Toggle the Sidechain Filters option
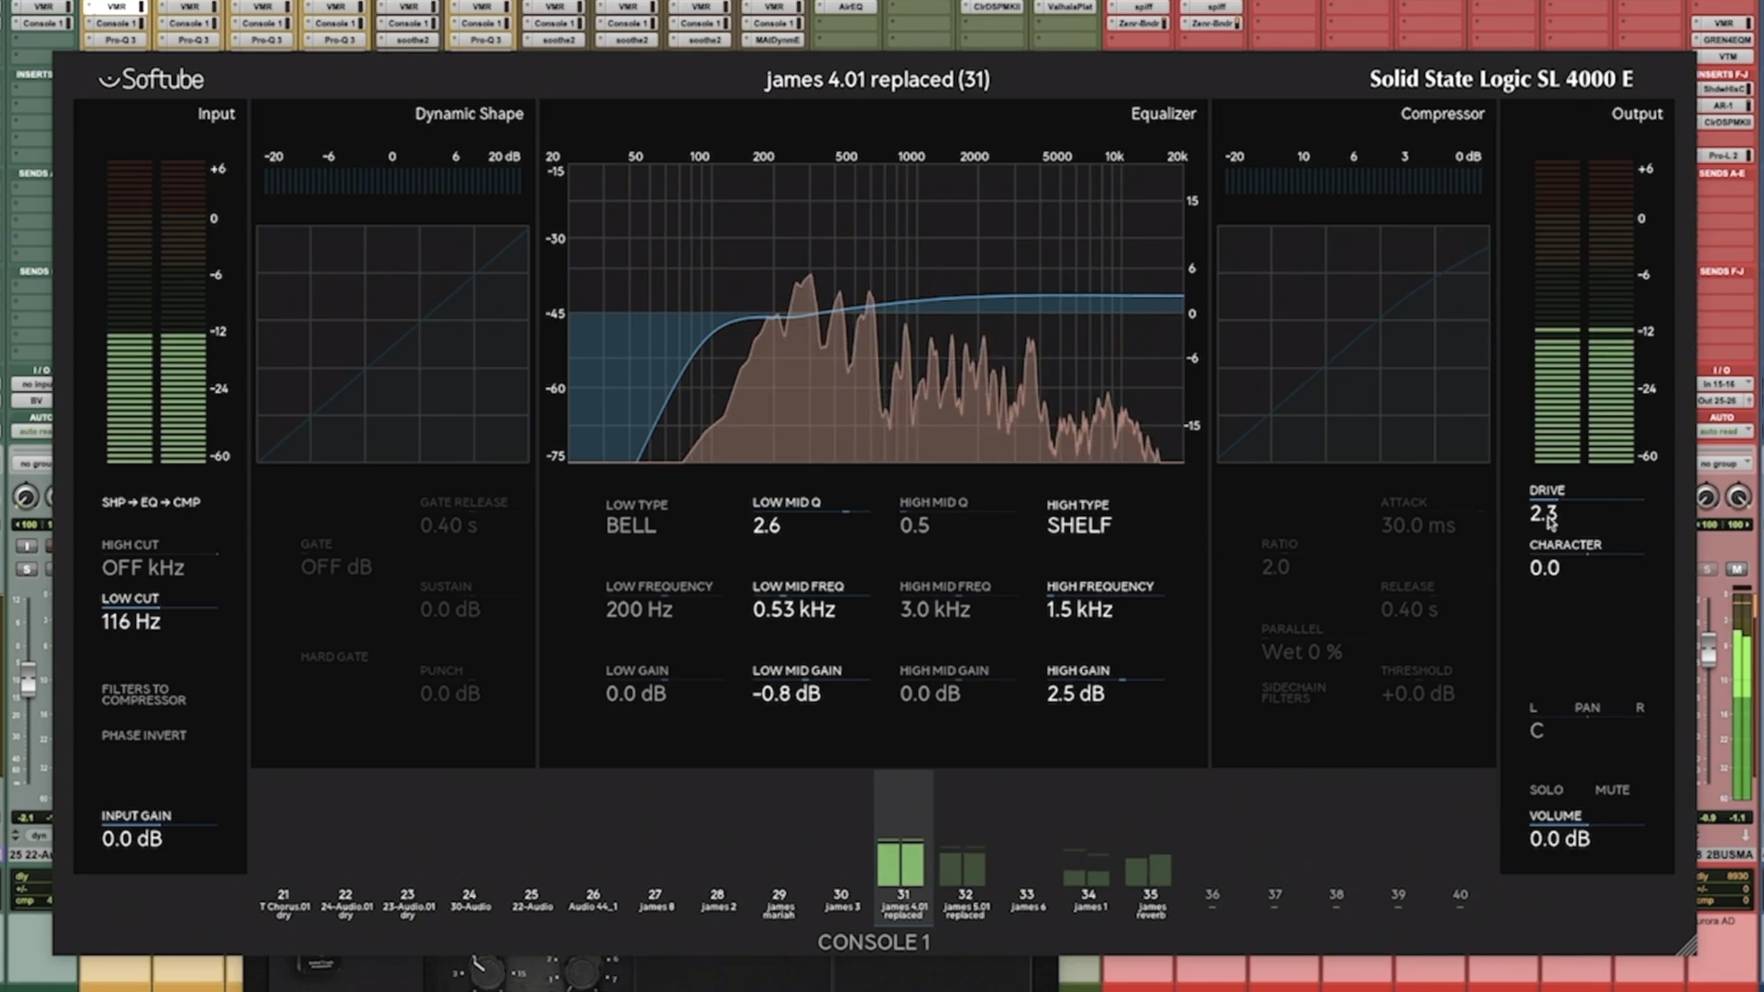The width and height of the screenshot is (1764, 992). click(x=1293, y=693)
